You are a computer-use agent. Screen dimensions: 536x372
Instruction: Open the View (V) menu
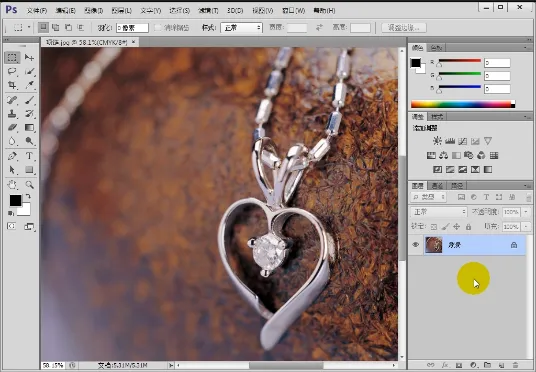[263, 11]
